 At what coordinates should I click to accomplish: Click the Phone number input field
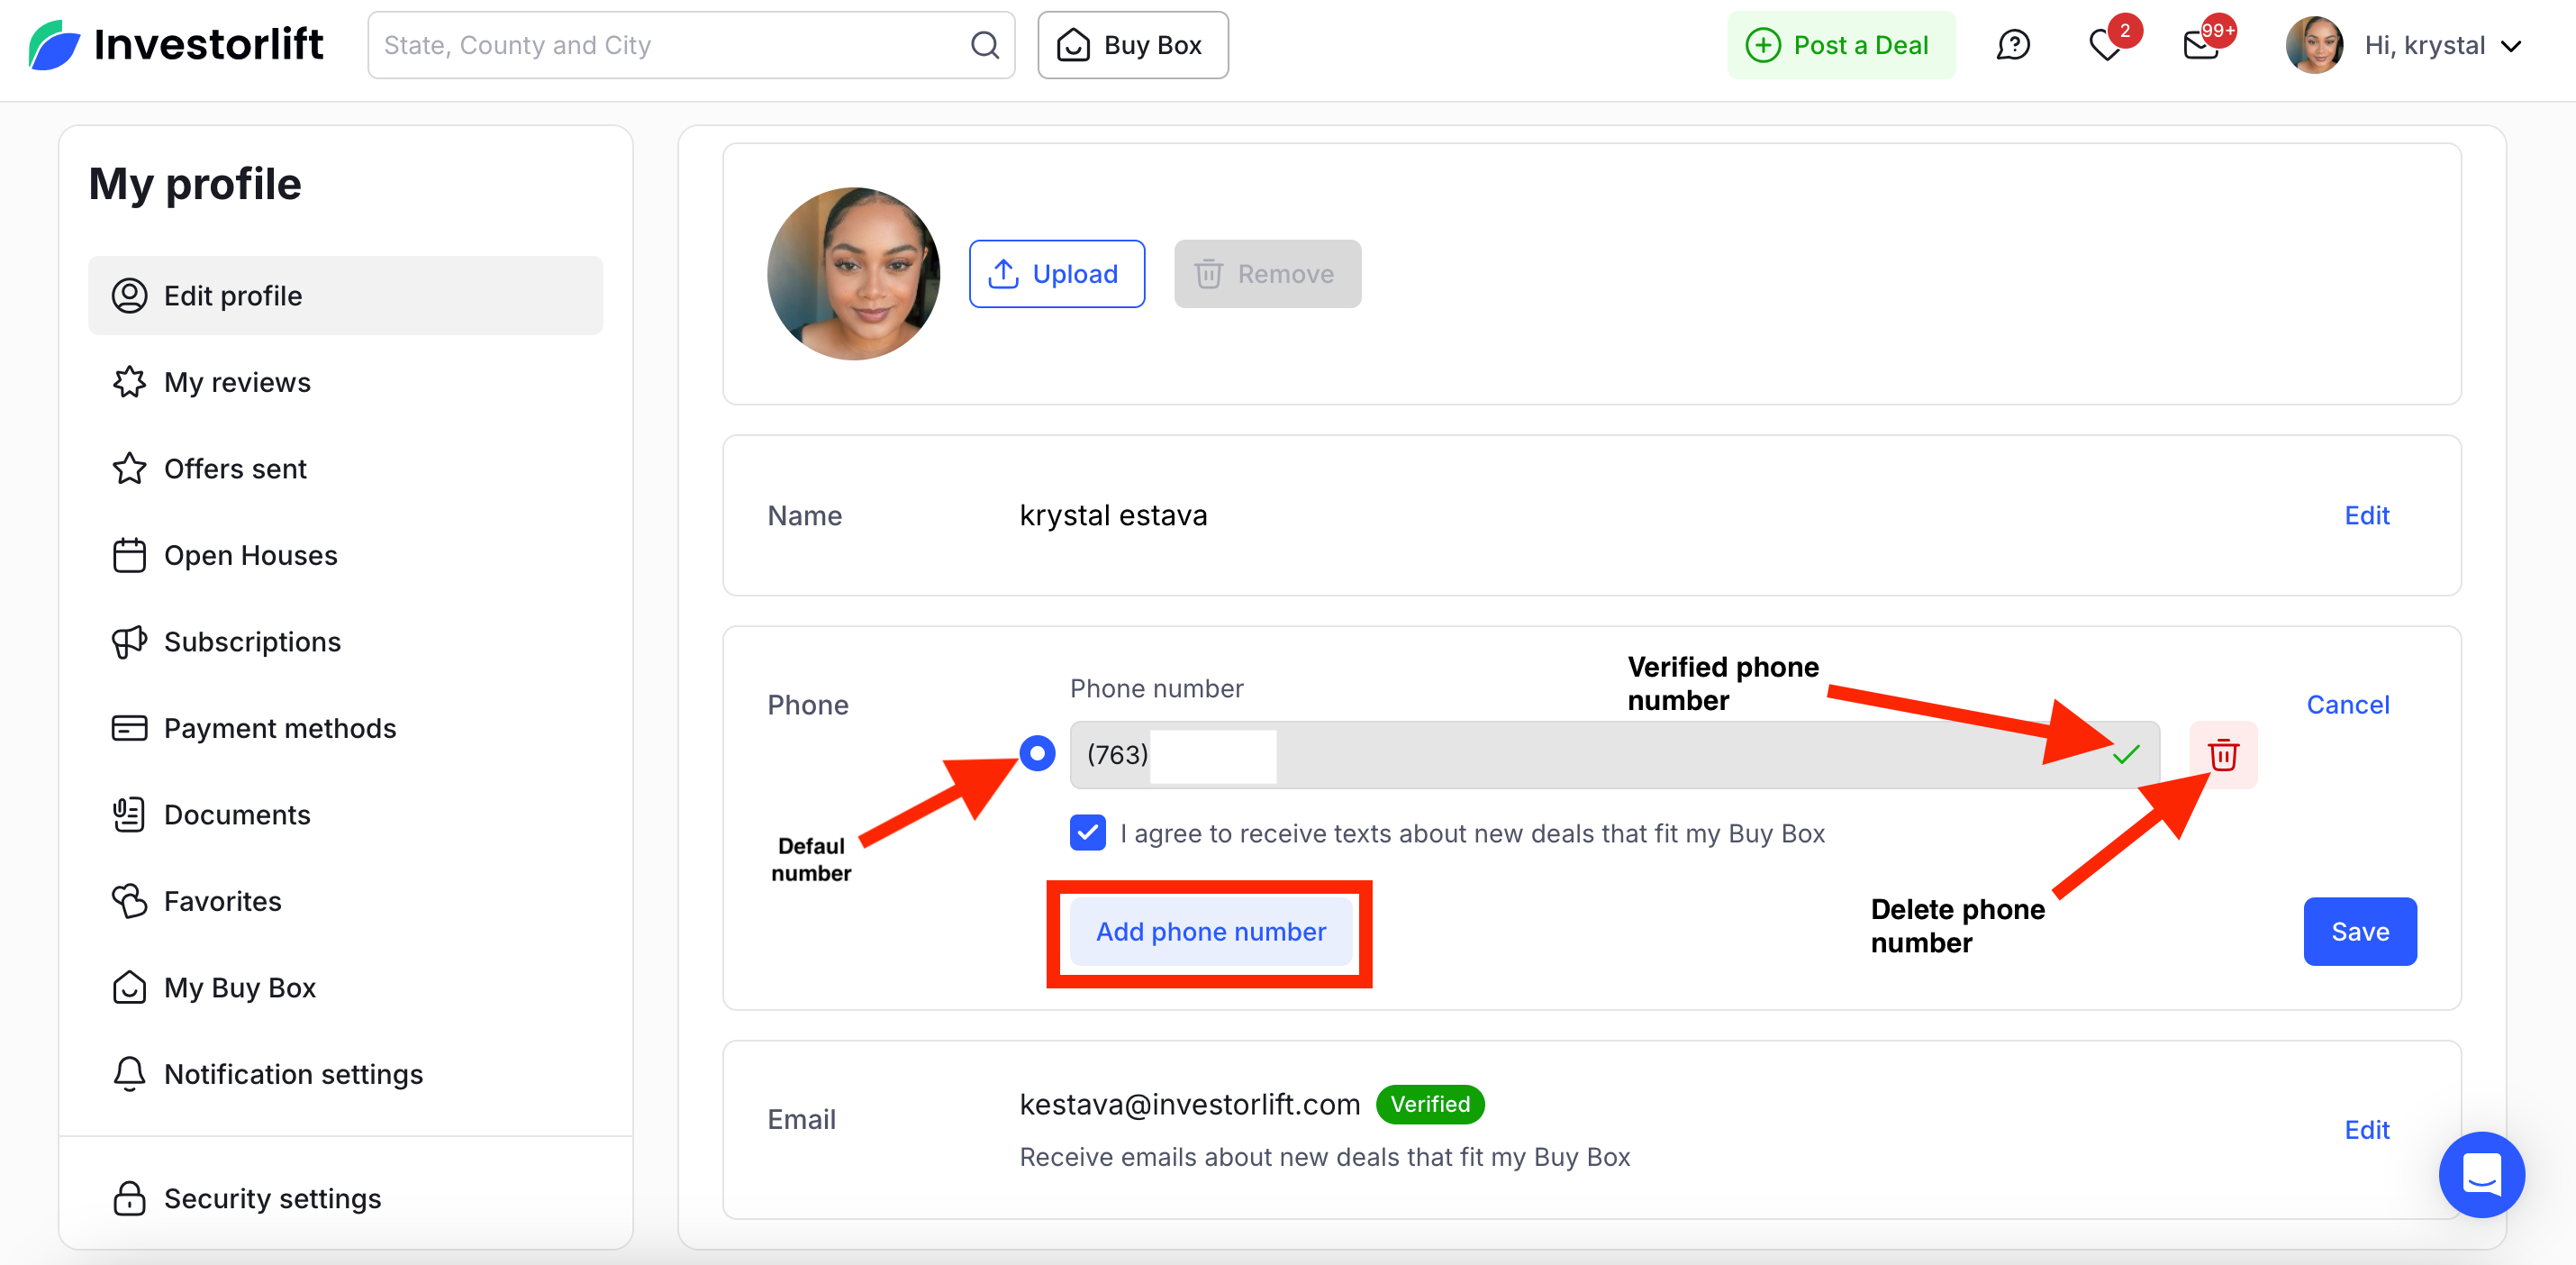coord(1614,755)
